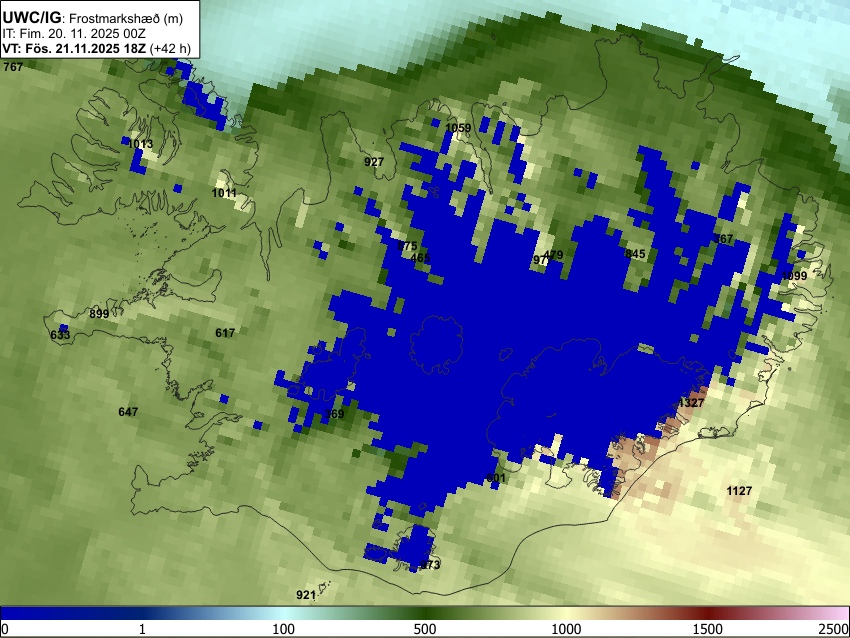Click the map value 1099
Screen dimensions: 850x638
794,276
